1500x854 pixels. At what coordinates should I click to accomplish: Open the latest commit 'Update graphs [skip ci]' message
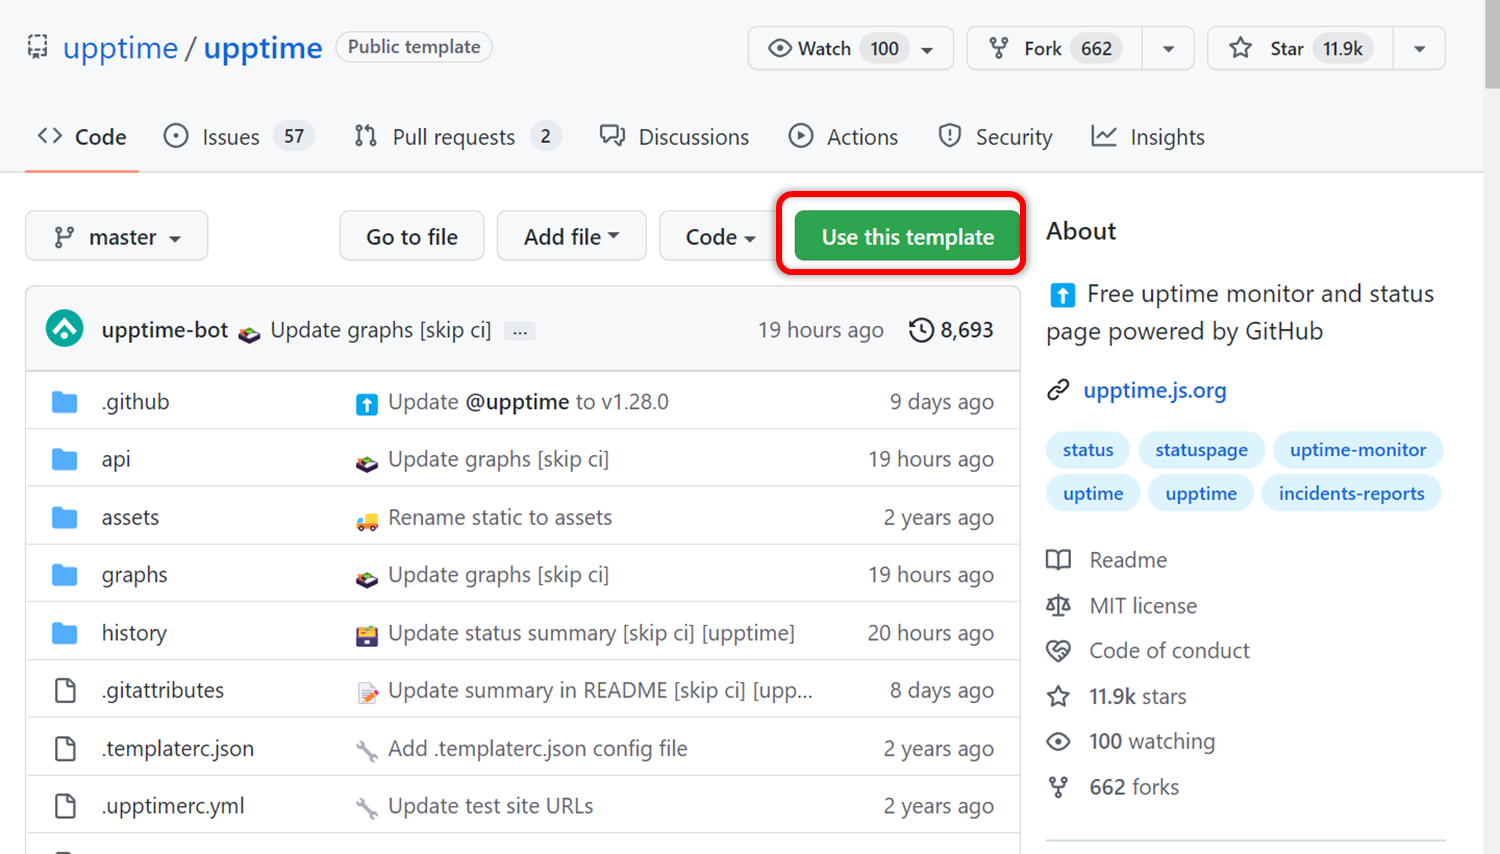pyautogui.click(x=381, y=330)
